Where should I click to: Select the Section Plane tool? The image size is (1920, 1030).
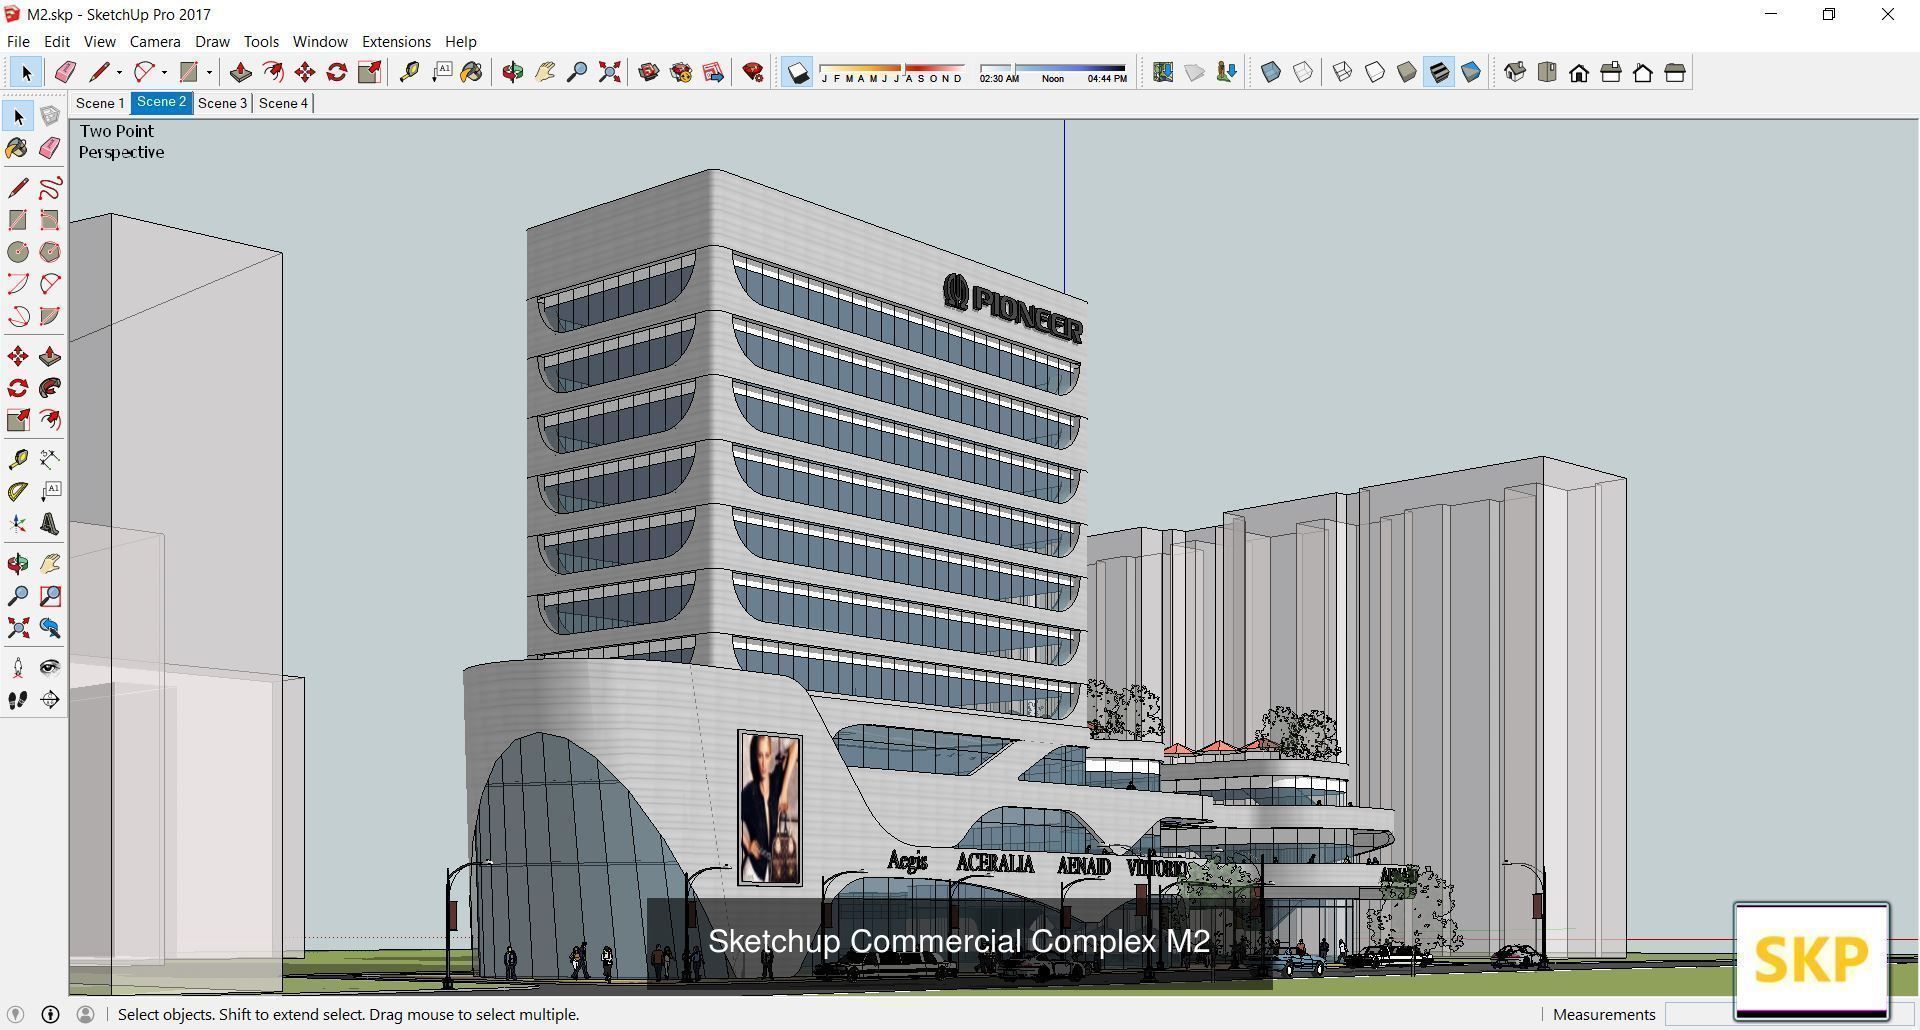coord(50,700)
